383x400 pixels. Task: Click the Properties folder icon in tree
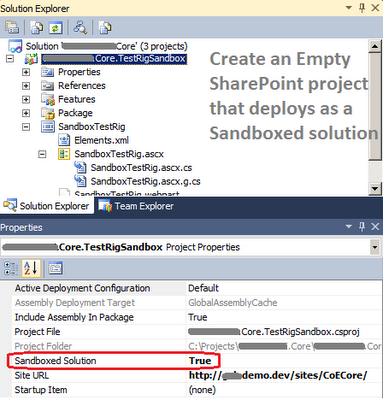48,72
